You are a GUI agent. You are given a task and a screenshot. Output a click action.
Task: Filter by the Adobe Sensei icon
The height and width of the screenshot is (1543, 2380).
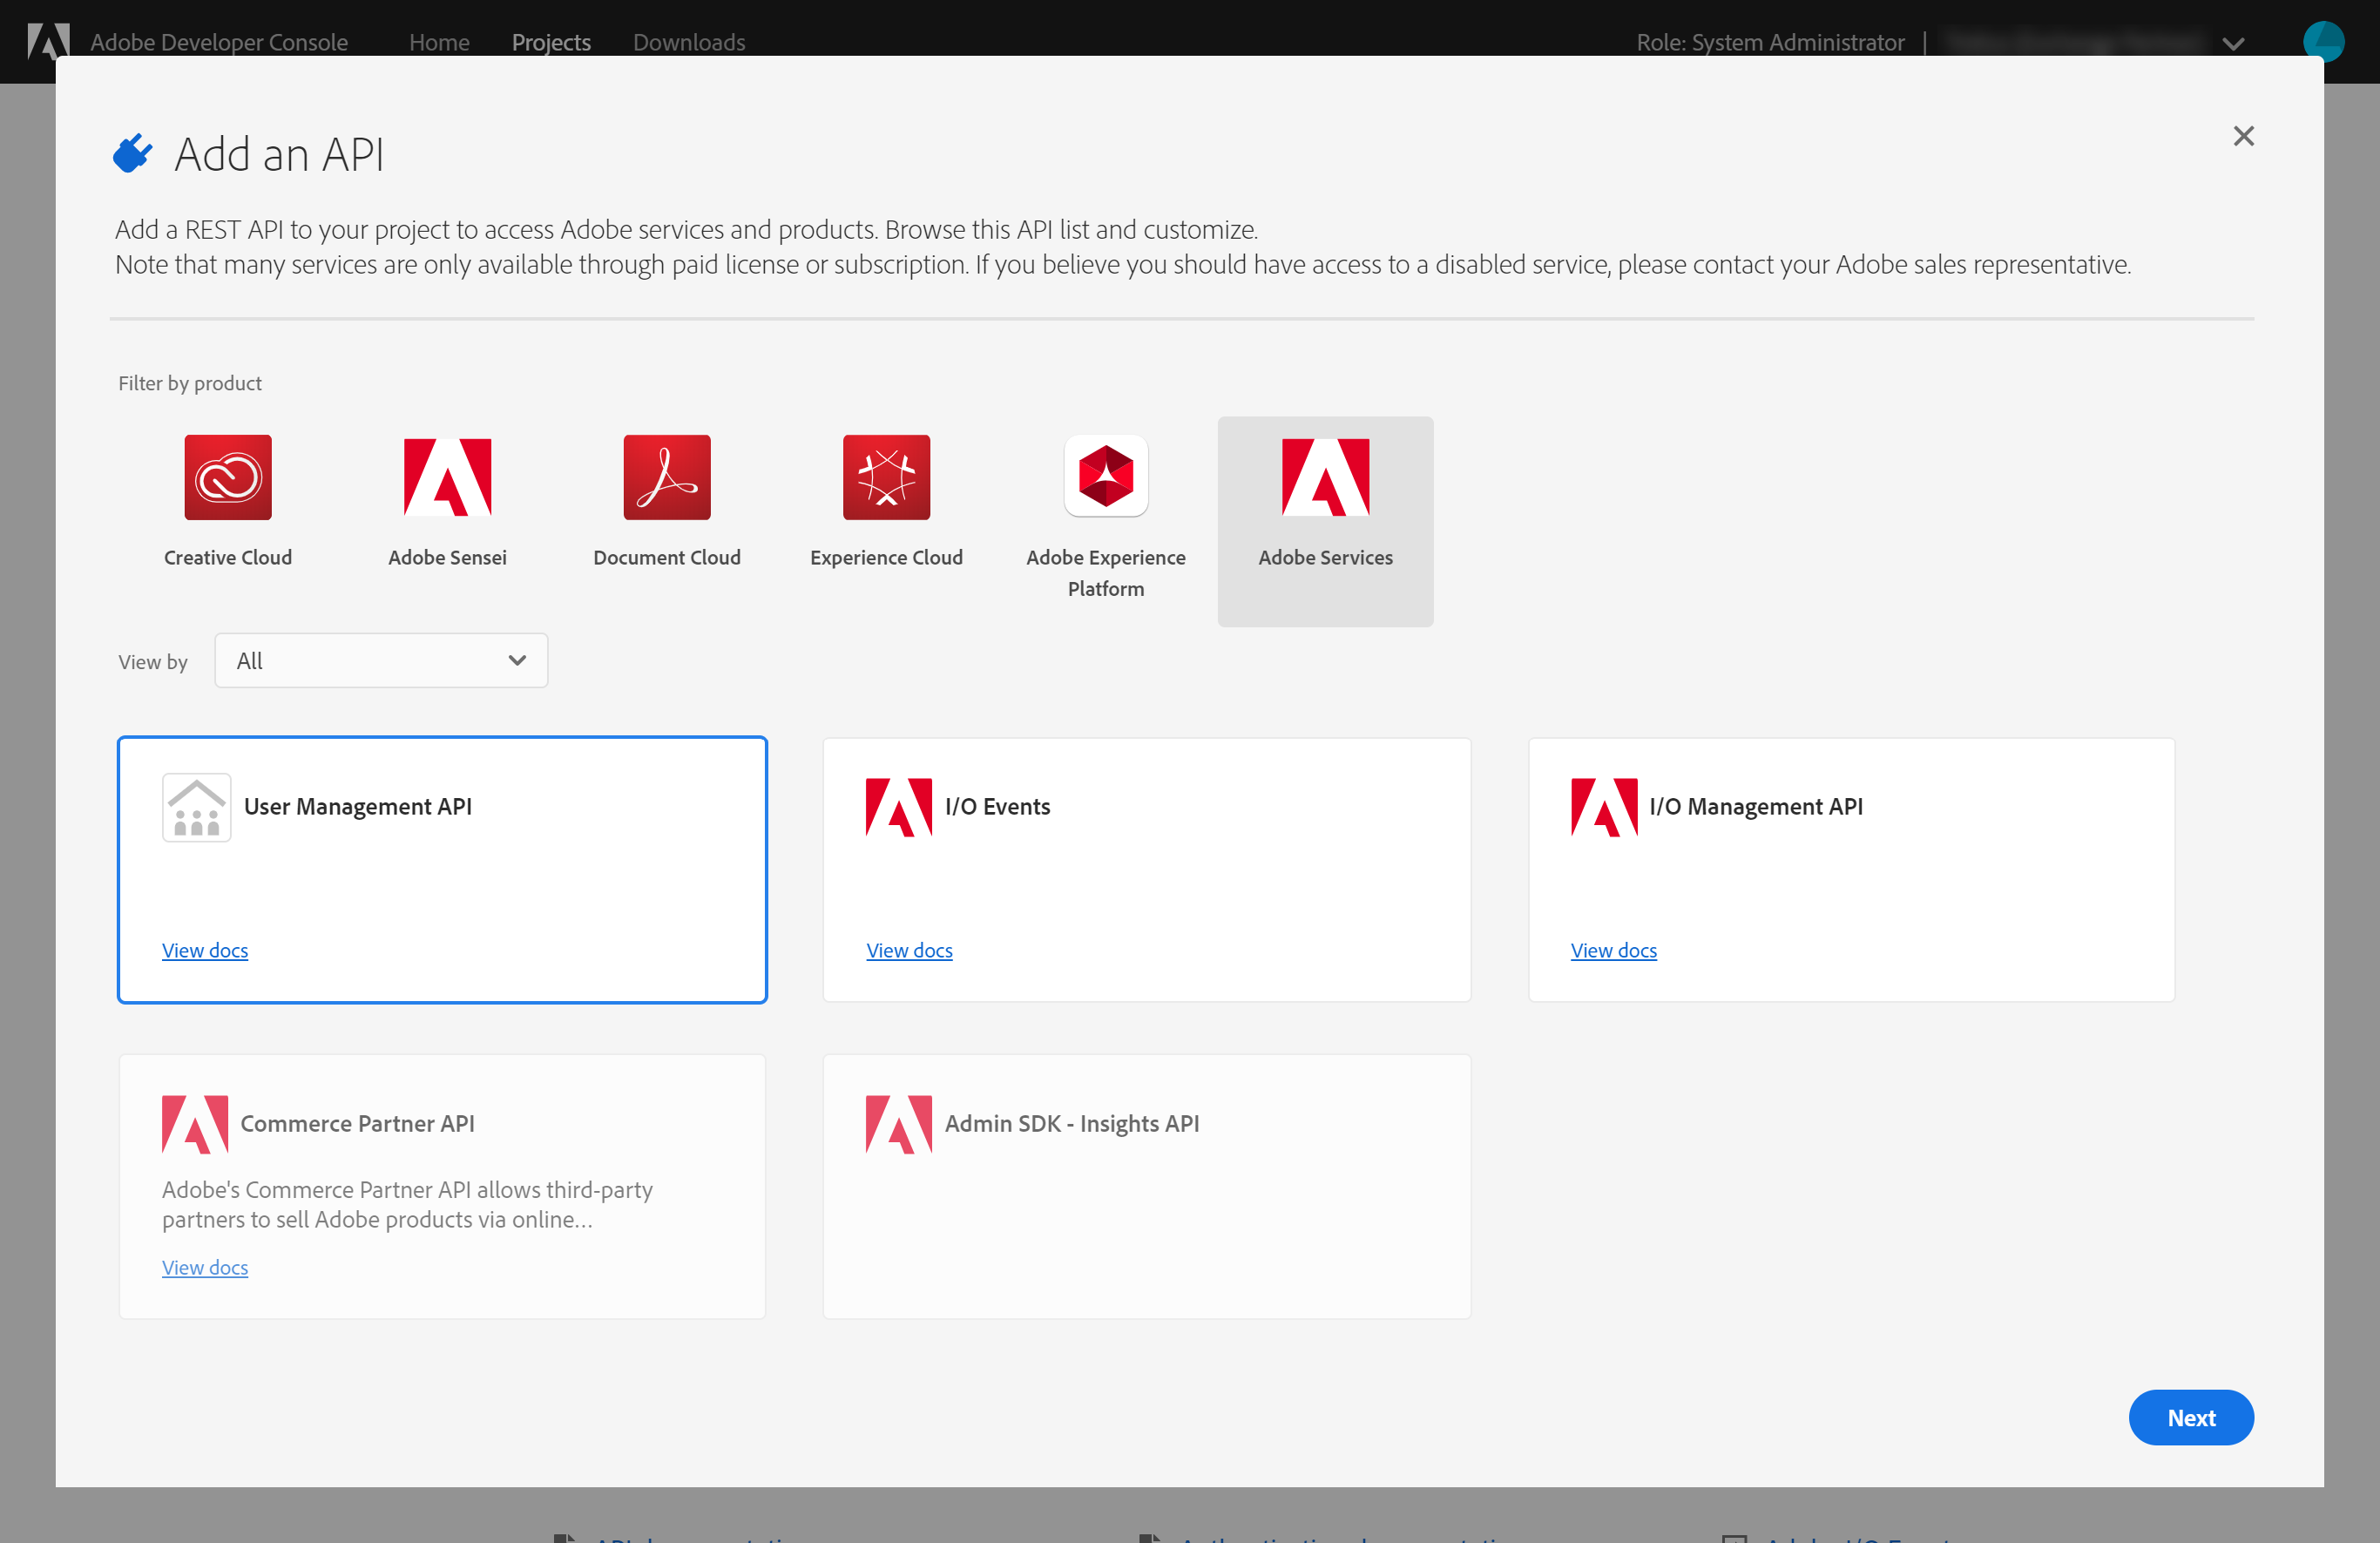(x=447, y=477)
